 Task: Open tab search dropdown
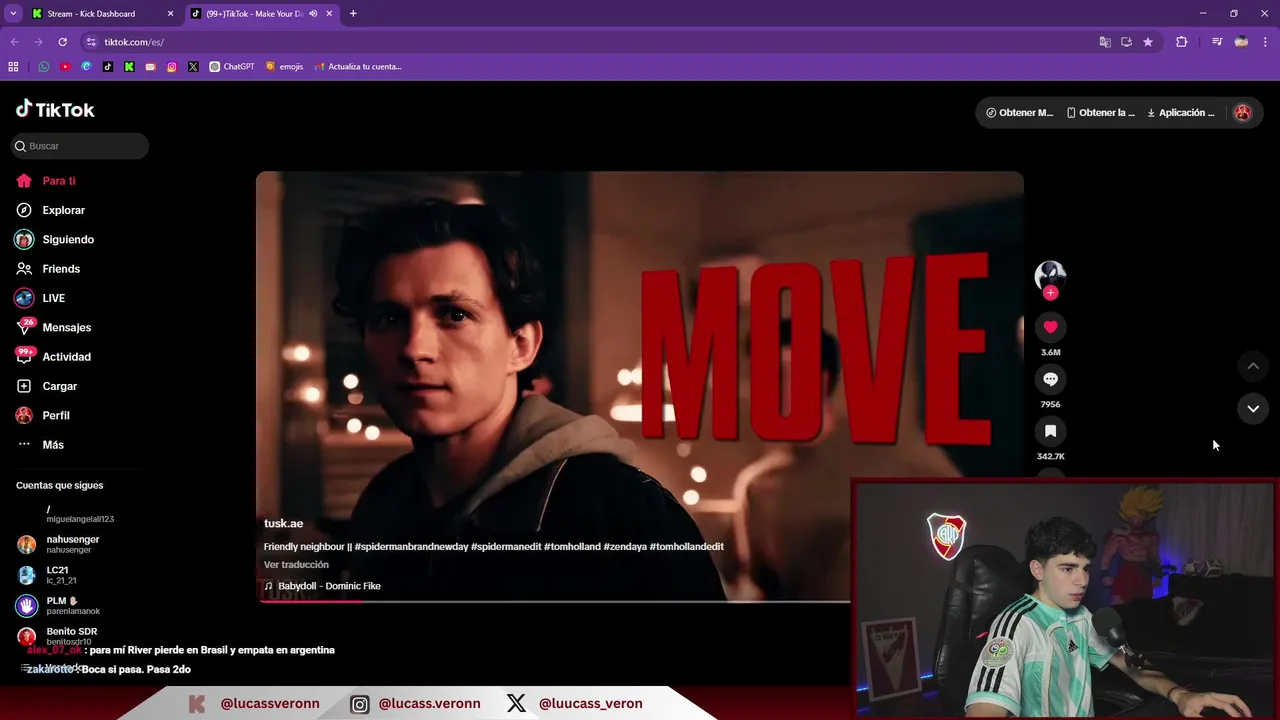pos(13,14)
